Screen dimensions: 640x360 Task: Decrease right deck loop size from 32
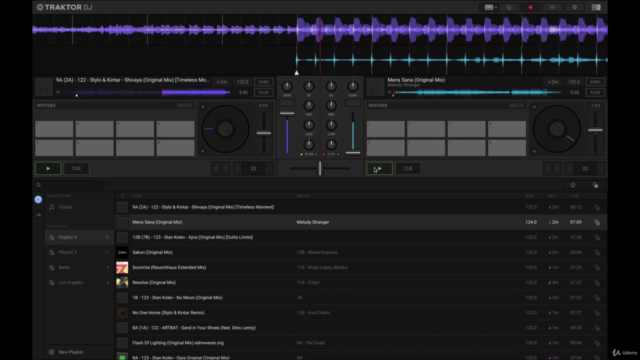pyautogui.click(x=569, y=169)
